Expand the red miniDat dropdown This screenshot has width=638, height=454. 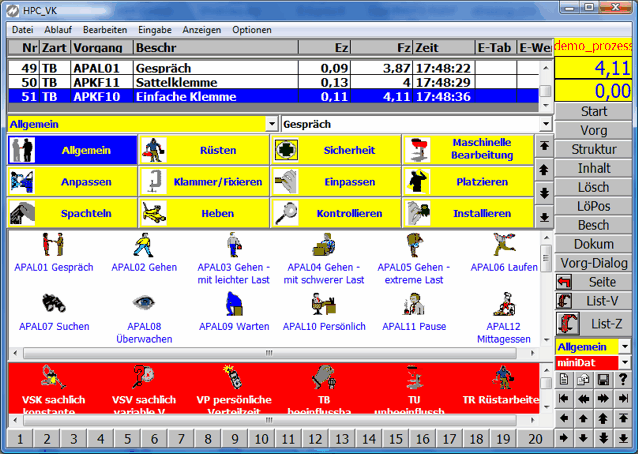coord(625,362)
